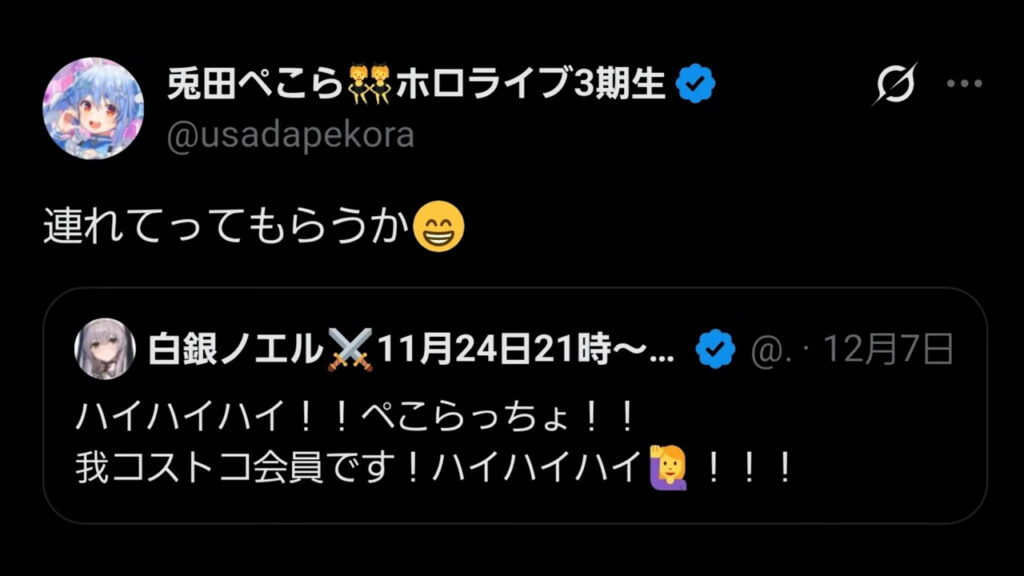Click the main tweet text 連れてってもらうか
This screenshot has width=1024, height=576.
[x=227, y=227]
